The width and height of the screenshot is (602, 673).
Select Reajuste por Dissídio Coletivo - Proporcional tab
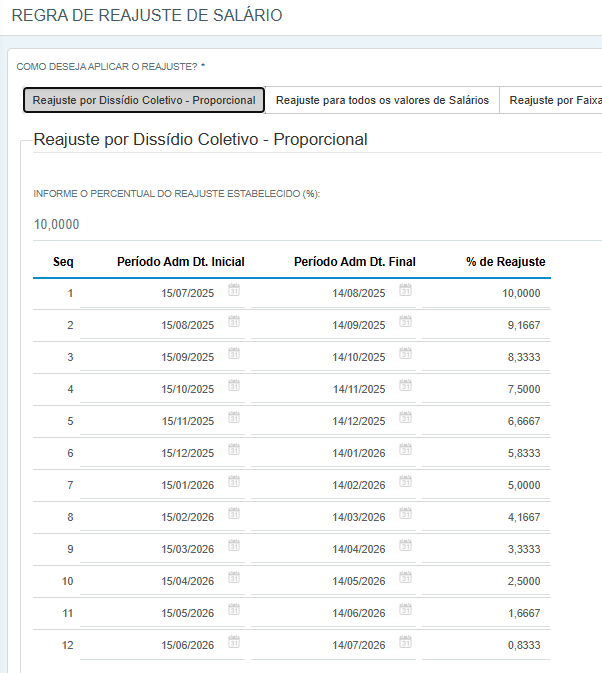(x=144, y=100)
